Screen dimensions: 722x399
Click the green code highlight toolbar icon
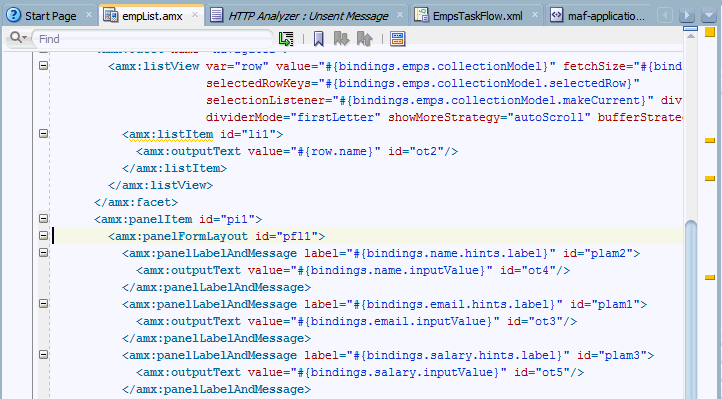tap(286, 39)
